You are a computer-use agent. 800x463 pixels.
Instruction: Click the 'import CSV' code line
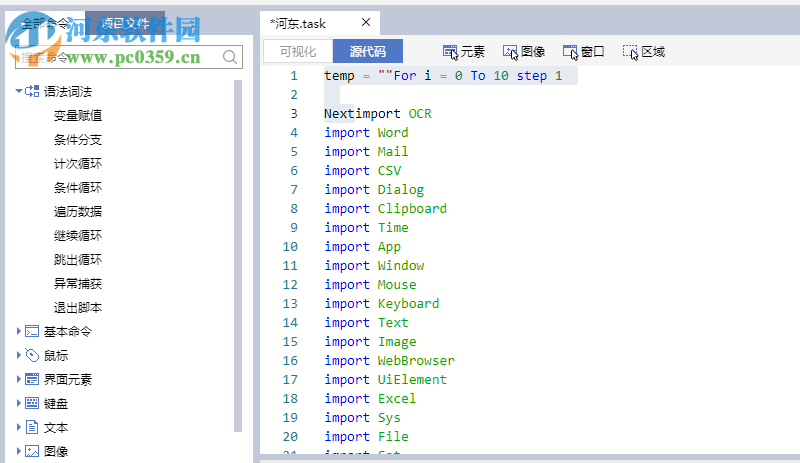pos(363,171)
